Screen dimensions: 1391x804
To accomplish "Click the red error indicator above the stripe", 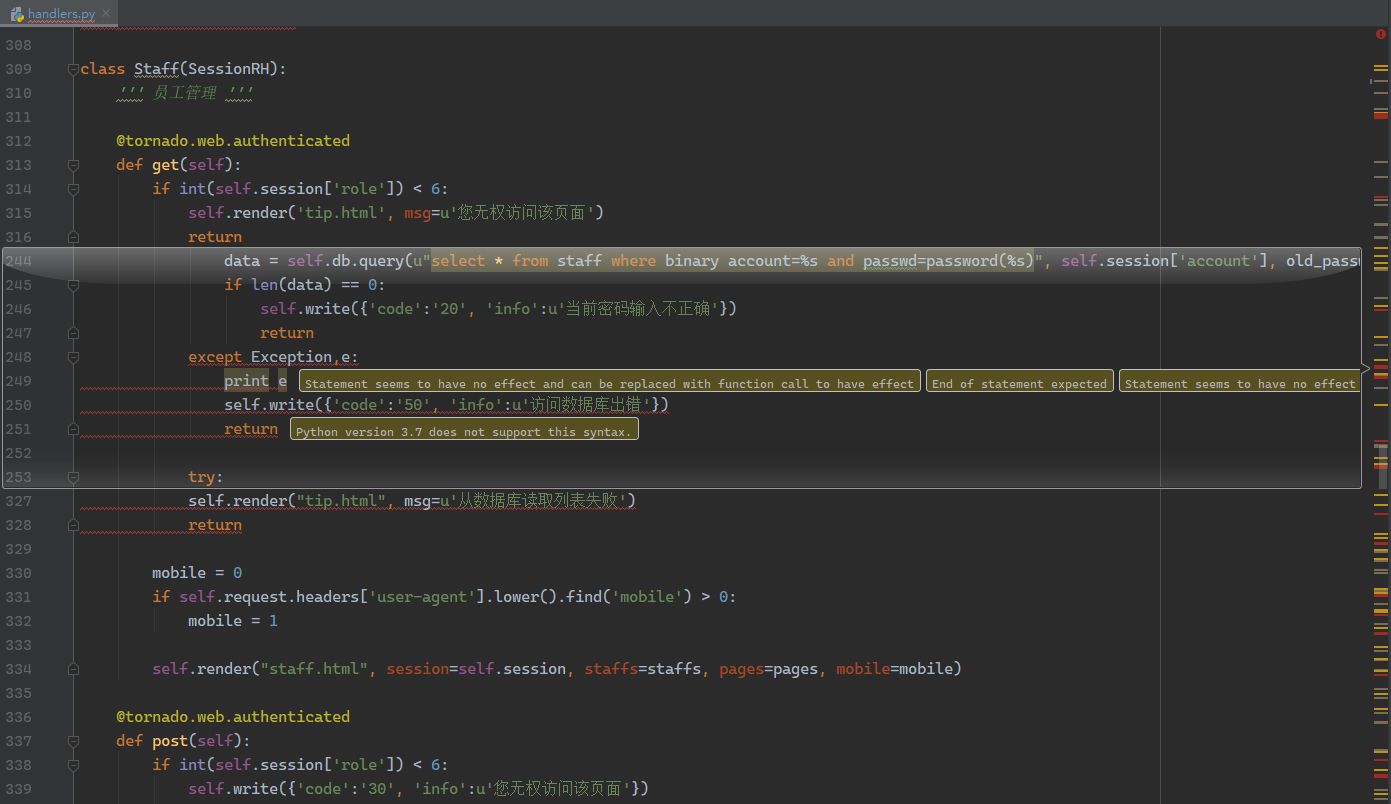I will pos(1381,35).
